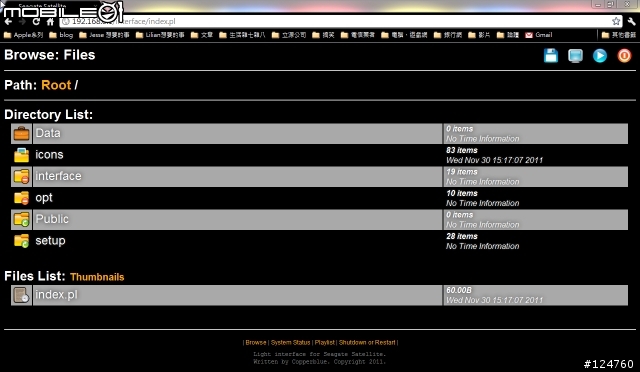Click the interface folder icon
This screenshot has height=372, width=640.
[x=21, y=176]
